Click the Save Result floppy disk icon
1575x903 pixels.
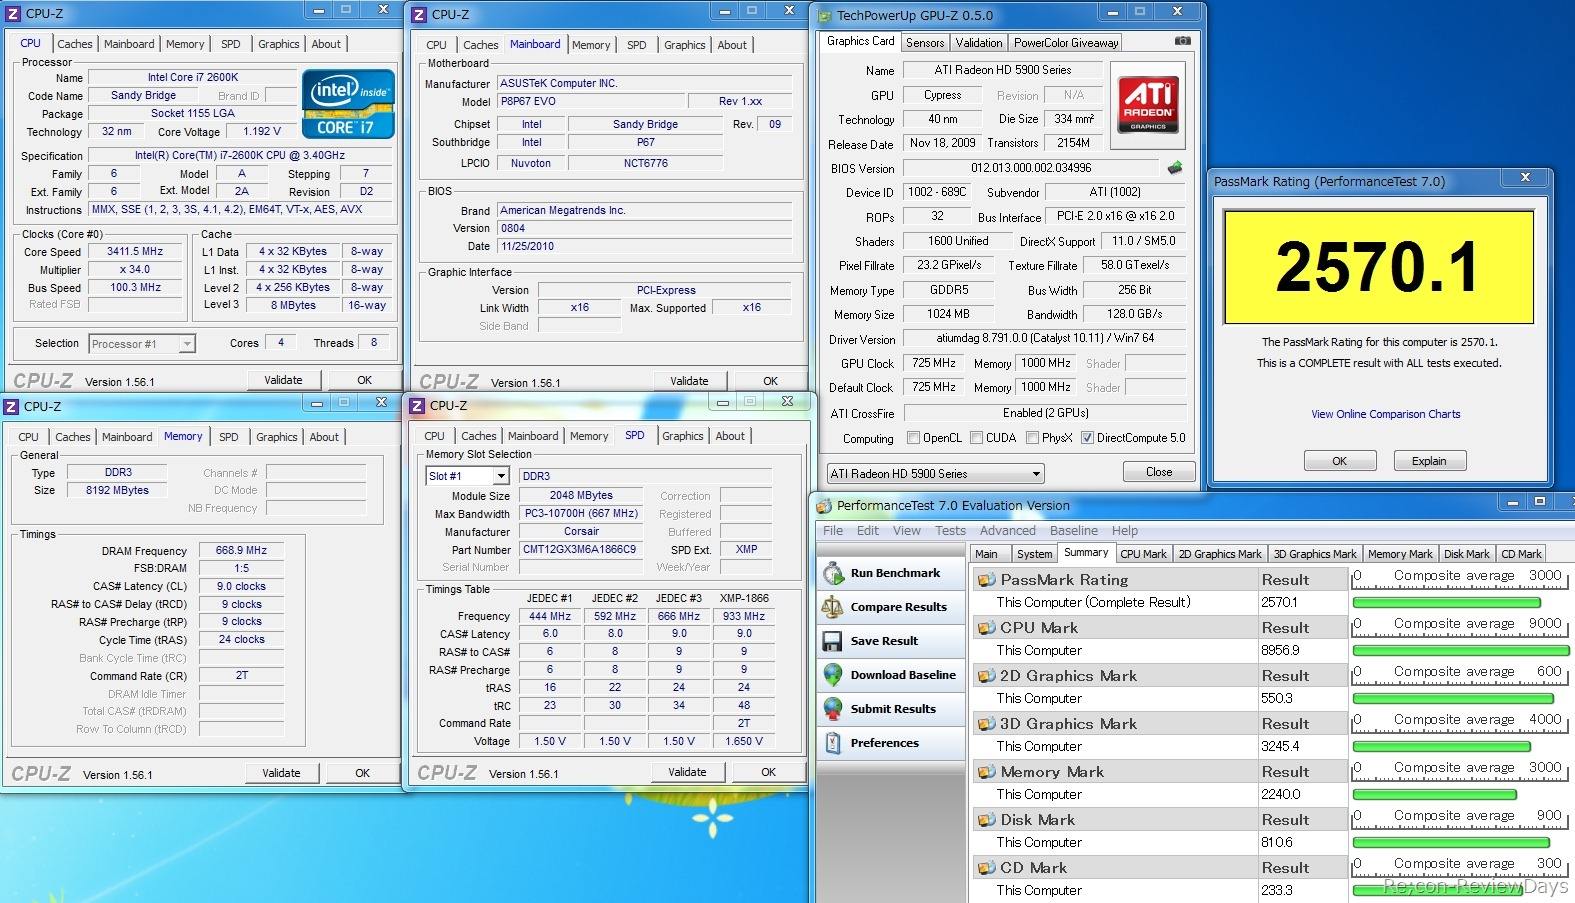coord(832,641)
